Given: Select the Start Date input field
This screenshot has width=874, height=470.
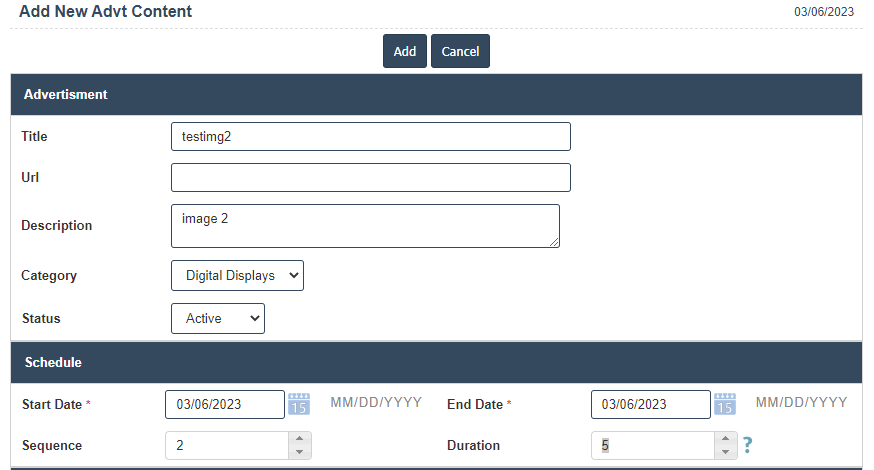Looking at the screenshot, I should pyautogui.click(x=225, y=404).
